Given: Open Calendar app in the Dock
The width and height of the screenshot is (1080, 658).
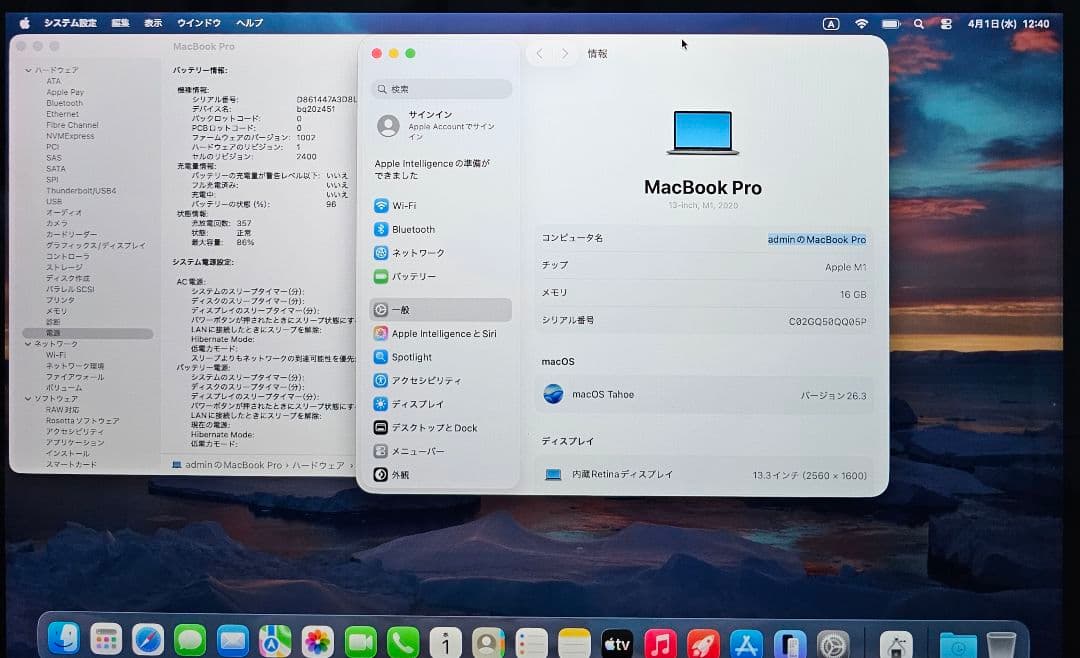Looking at the screenshot, I should (x=446, y=644).
